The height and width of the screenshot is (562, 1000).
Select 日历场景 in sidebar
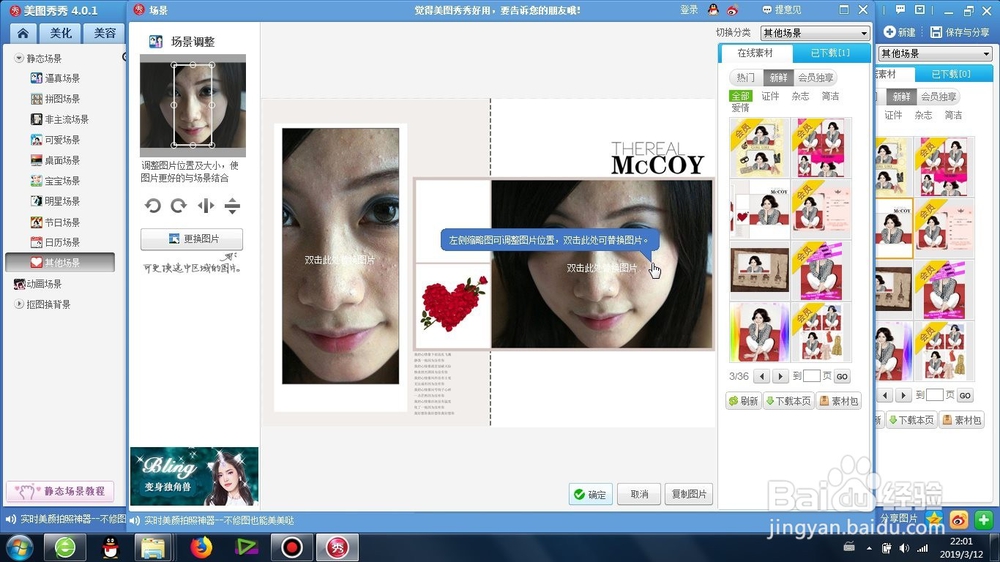coord(55,242)
